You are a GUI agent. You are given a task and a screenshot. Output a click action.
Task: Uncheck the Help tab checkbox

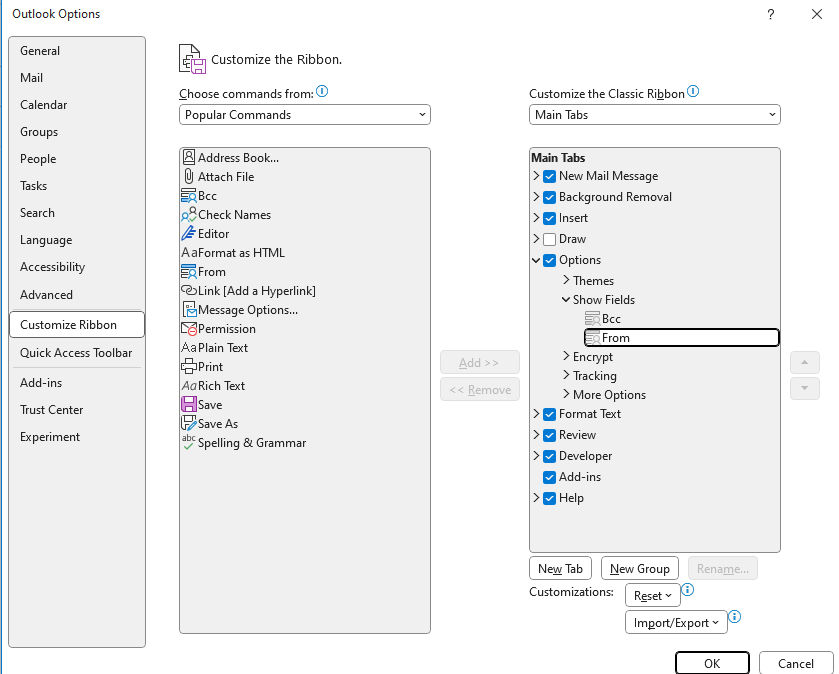[549, 498]
